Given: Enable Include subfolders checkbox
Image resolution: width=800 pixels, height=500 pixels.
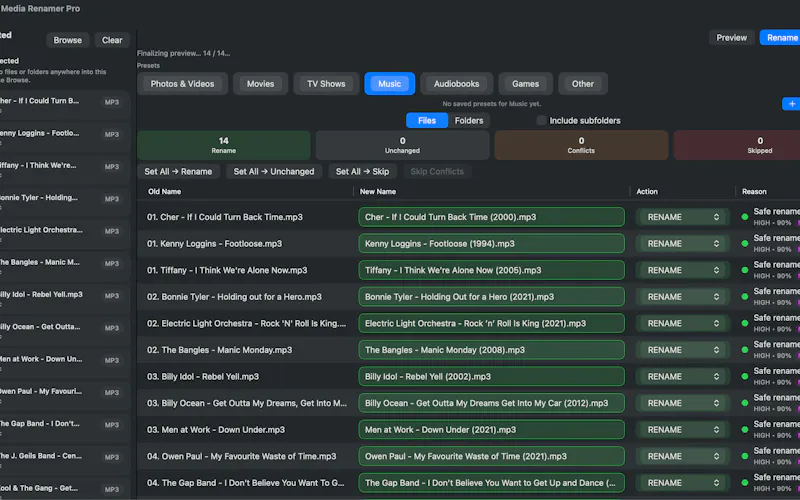Looking at the screenshot, I should point(541,120).
